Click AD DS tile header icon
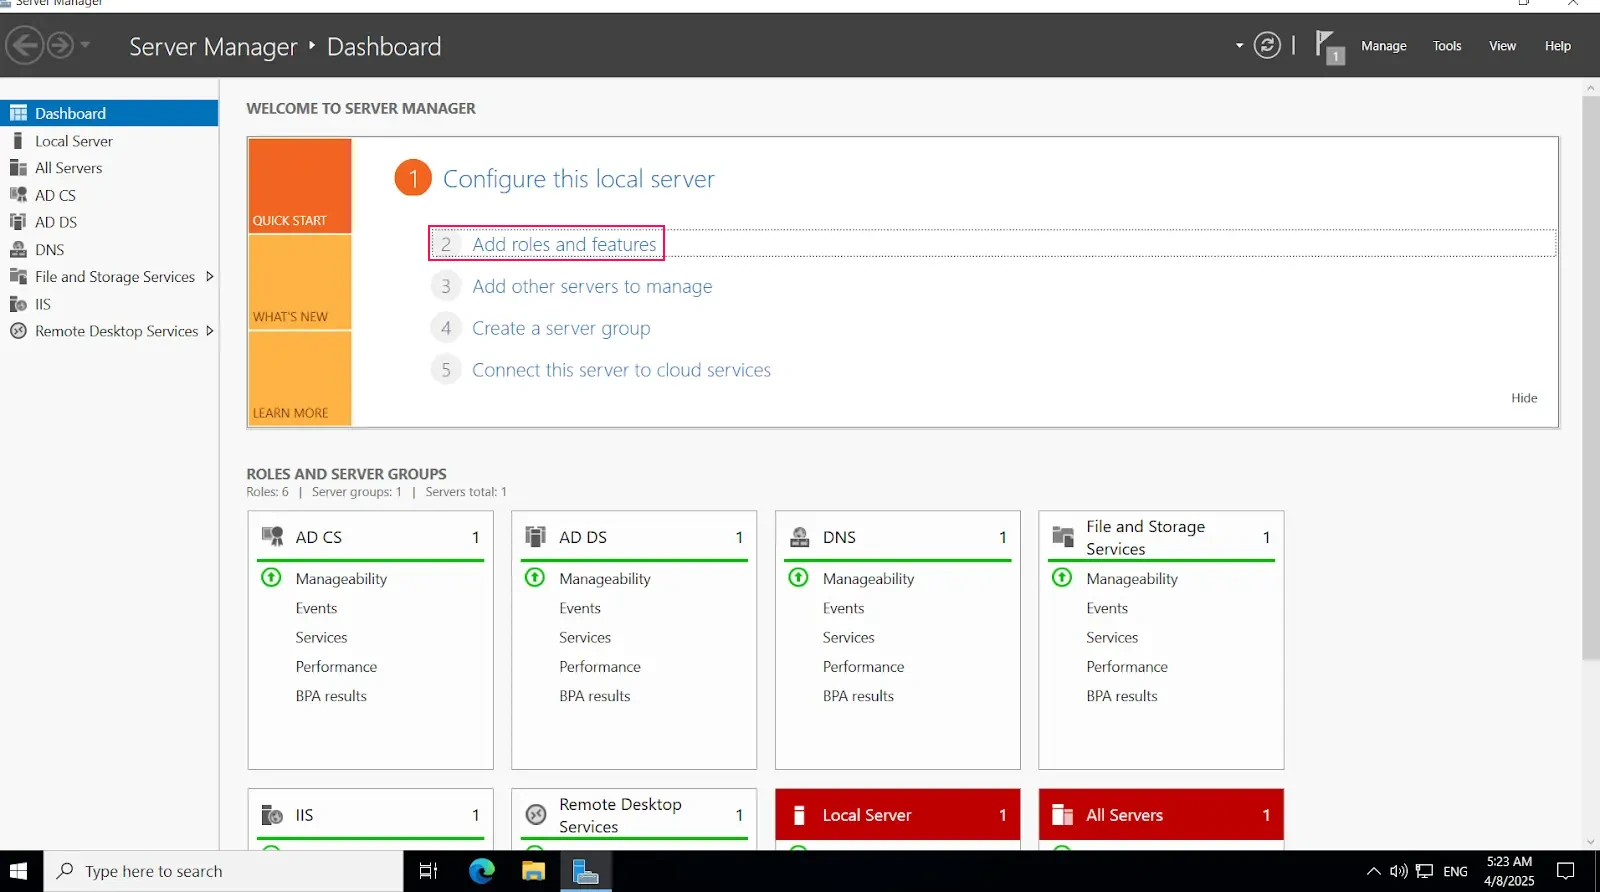 pos(536,537)
